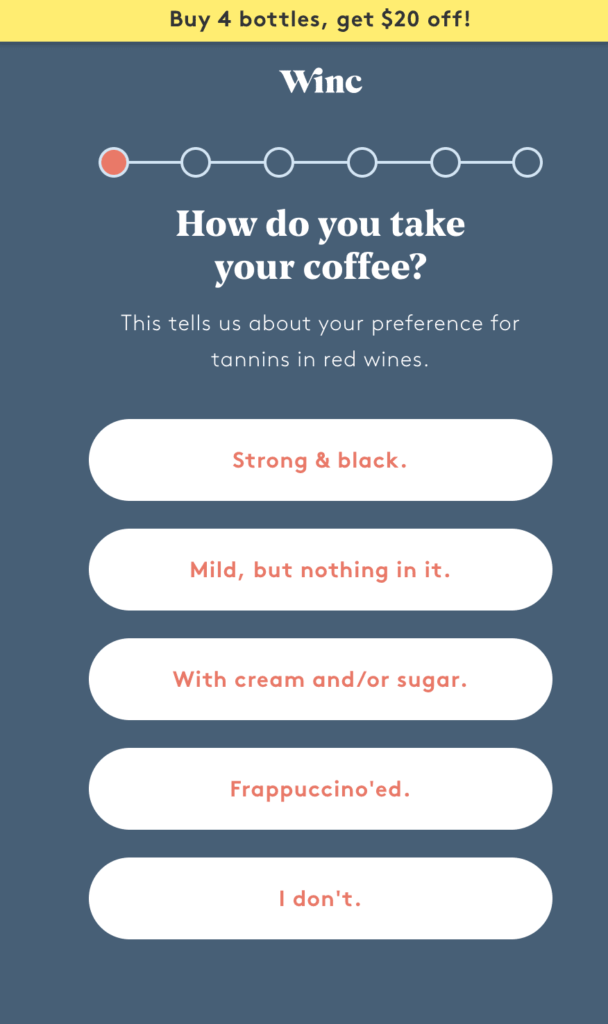
Task: Click the "How do you take your coffee?" heading
Action: [320, 246]
